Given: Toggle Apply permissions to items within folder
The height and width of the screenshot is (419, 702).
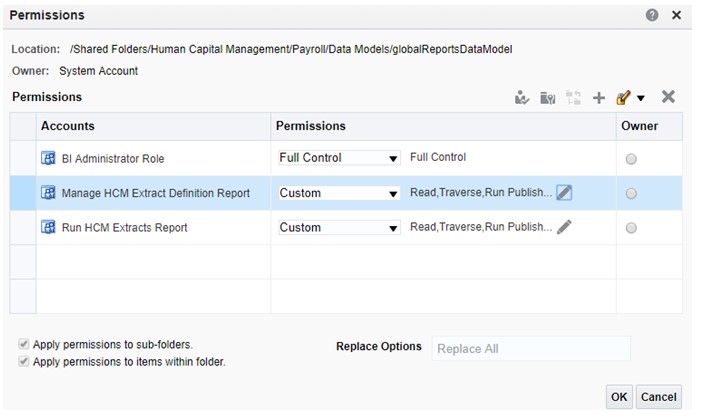Looking at the screenshot, I should coord(23,361).
